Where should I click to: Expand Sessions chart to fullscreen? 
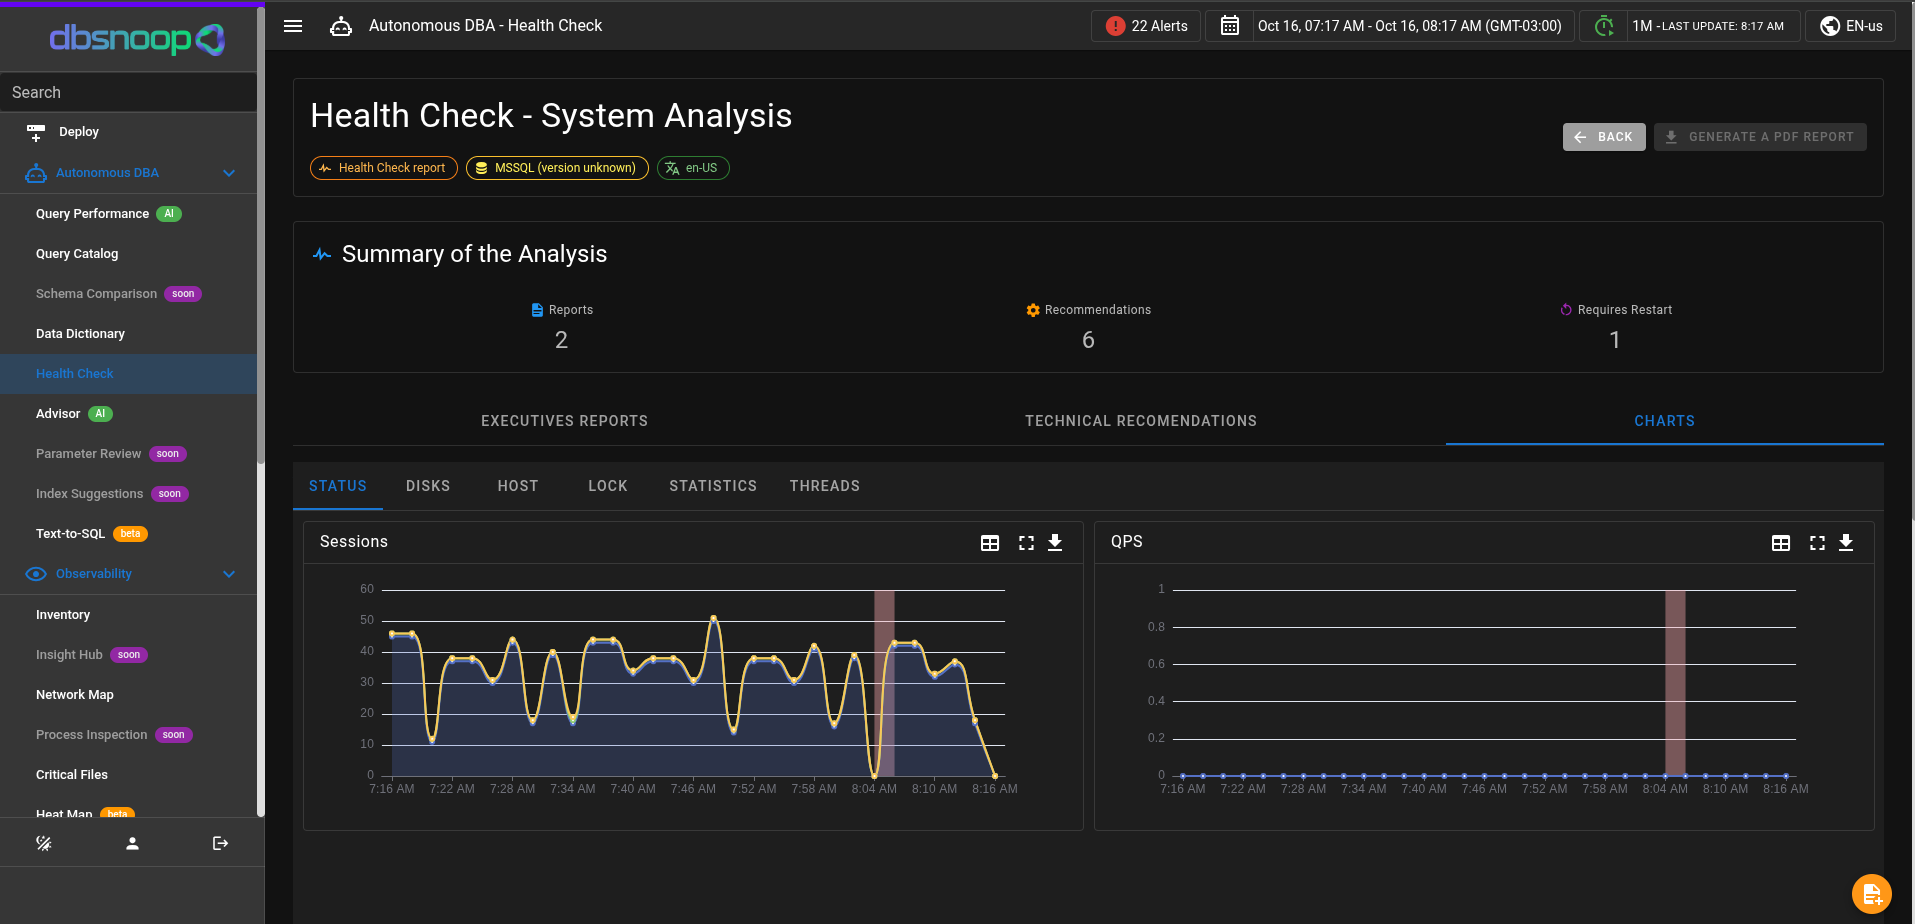point(1026,543)
